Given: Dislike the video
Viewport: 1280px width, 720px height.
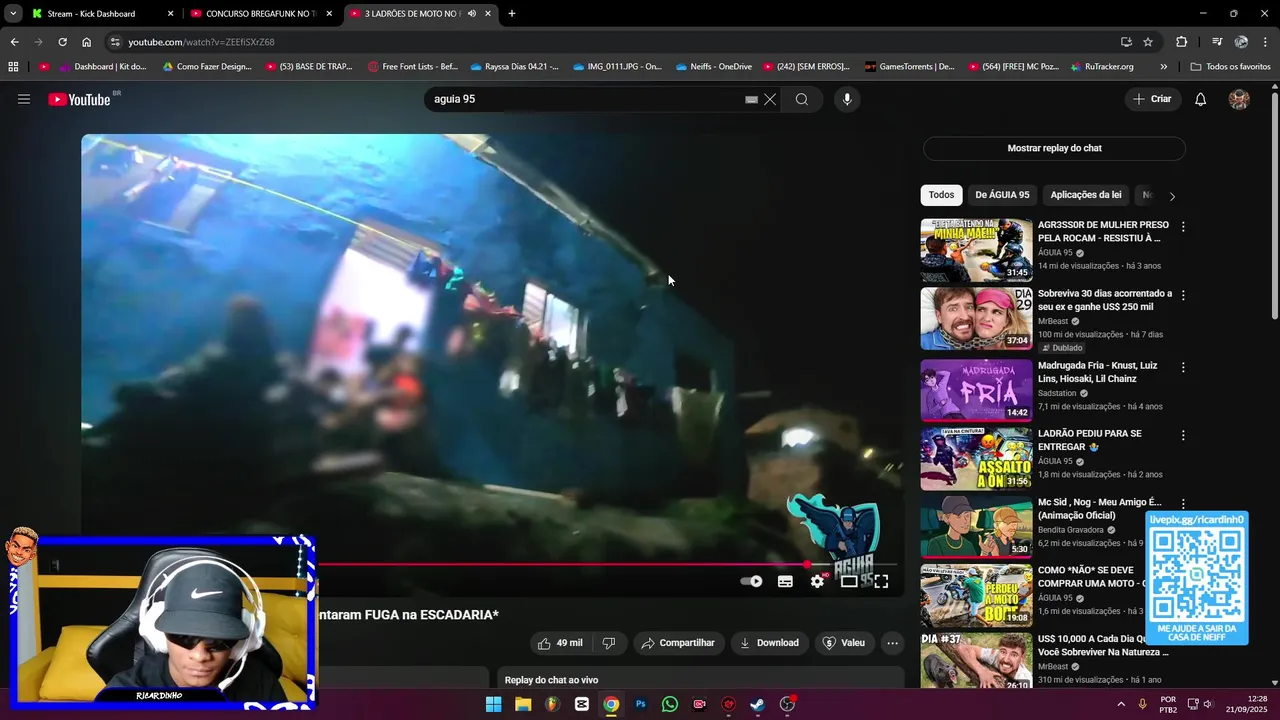Looking at the screenshot, I should (x=609, y=643).
